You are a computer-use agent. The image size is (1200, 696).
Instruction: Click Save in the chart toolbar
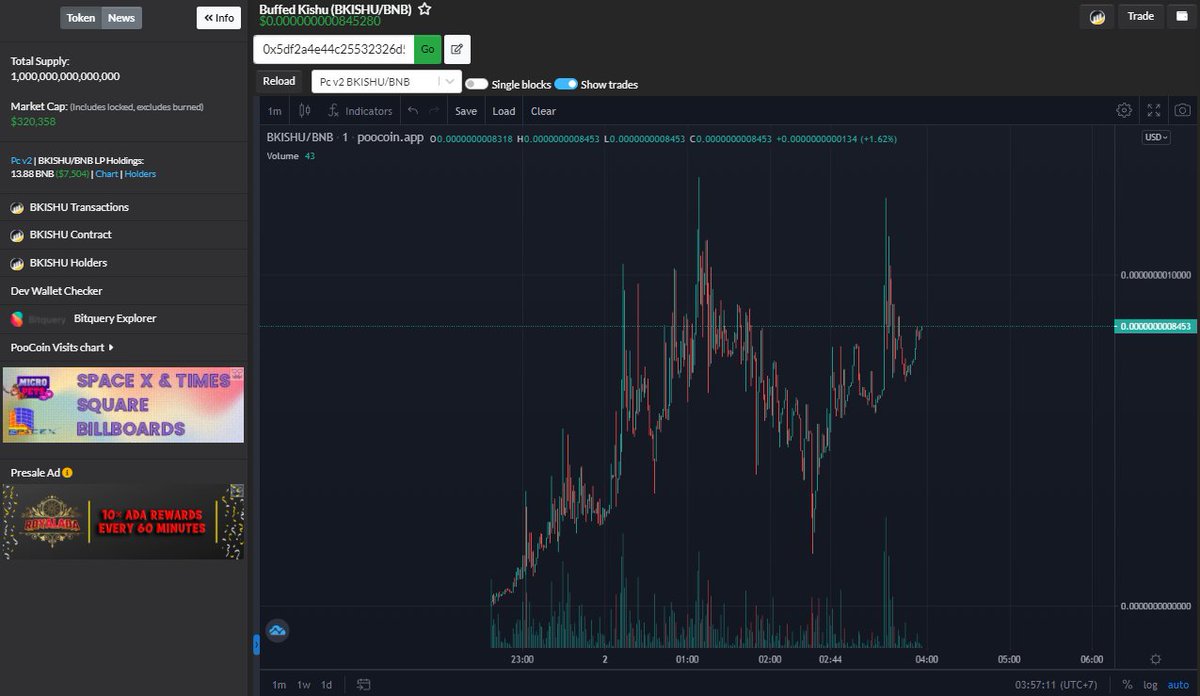pyautogui.click(x=466, y=111)
